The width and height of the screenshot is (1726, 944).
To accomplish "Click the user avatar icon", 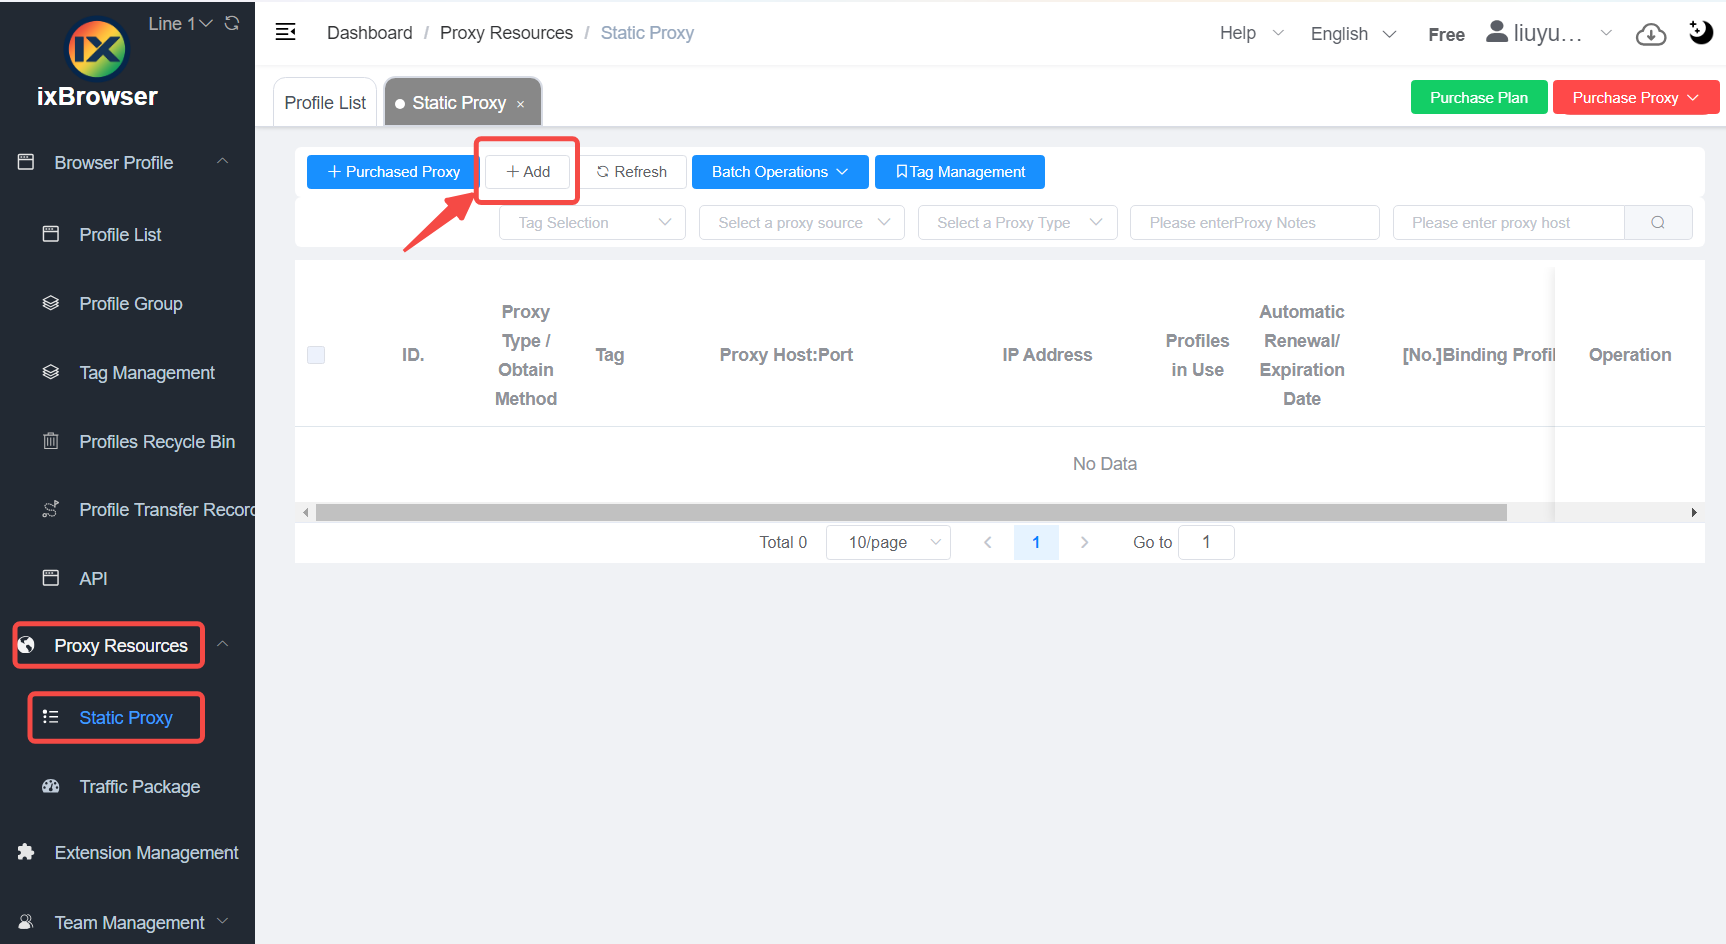I will coord(1497,32).
